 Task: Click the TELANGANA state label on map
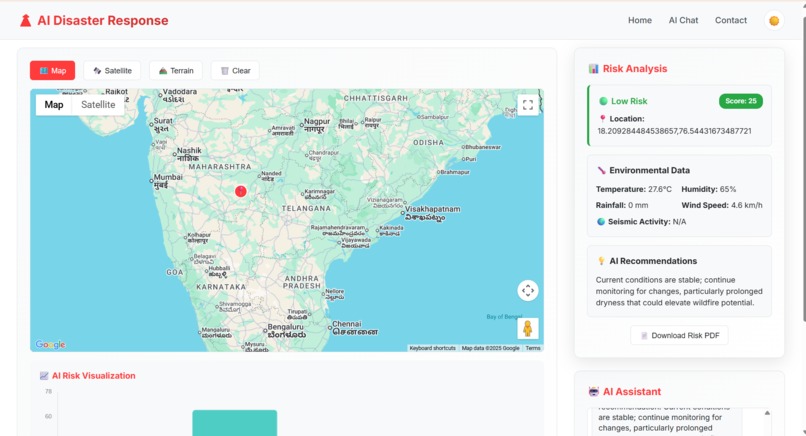pyautogui.click(x=306, y=208)
